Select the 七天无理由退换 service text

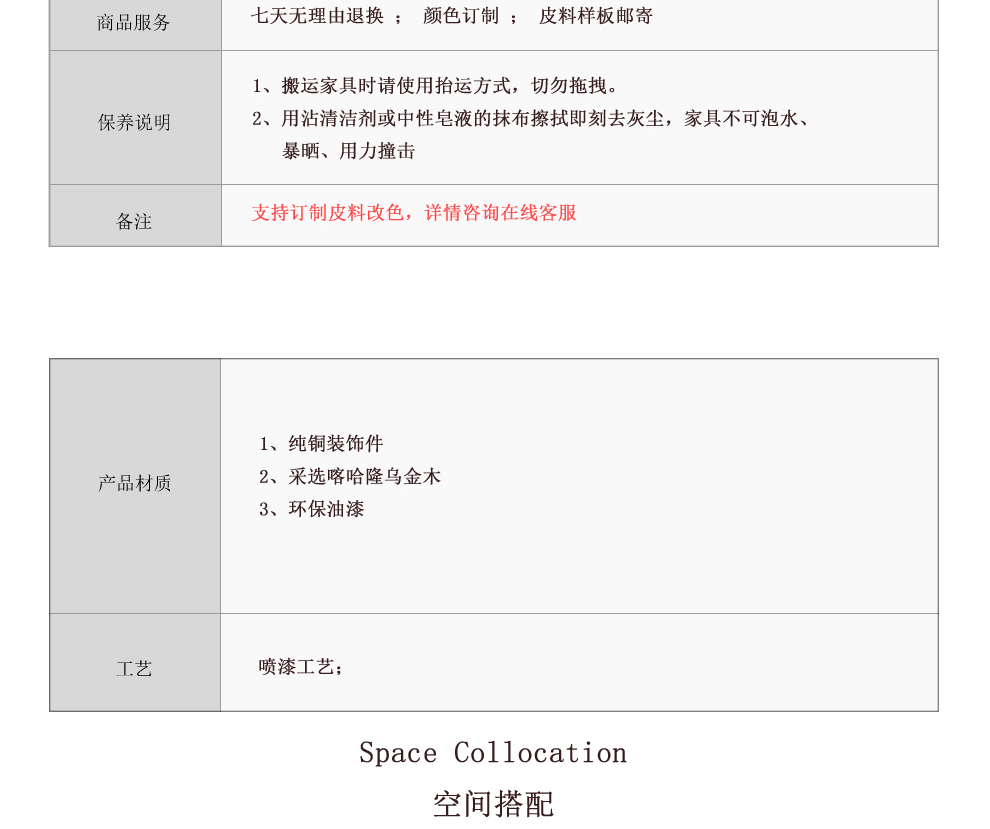pos(317,16)
